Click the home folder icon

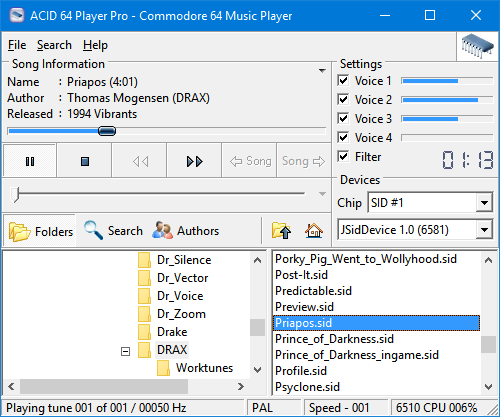(314, 230)
